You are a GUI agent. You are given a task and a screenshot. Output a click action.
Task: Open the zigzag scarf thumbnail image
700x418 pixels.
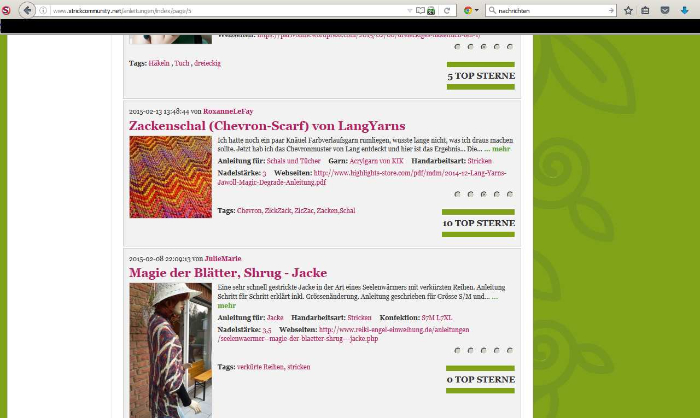coord(171,177)
